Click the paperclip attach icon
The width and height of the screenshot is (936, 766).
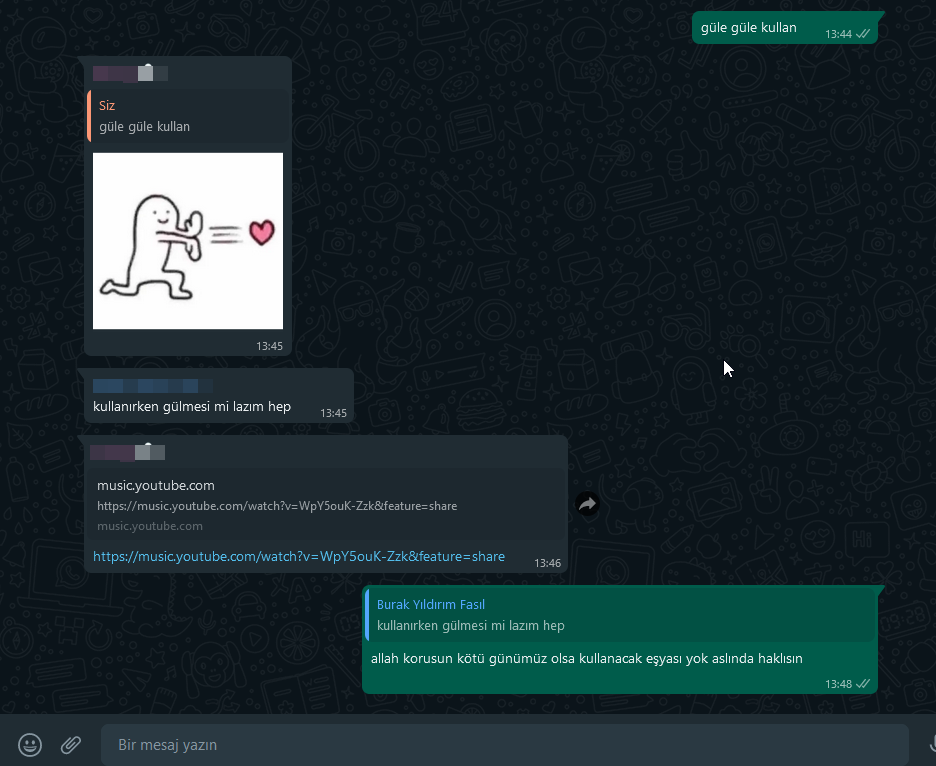(x=70, y=745)
